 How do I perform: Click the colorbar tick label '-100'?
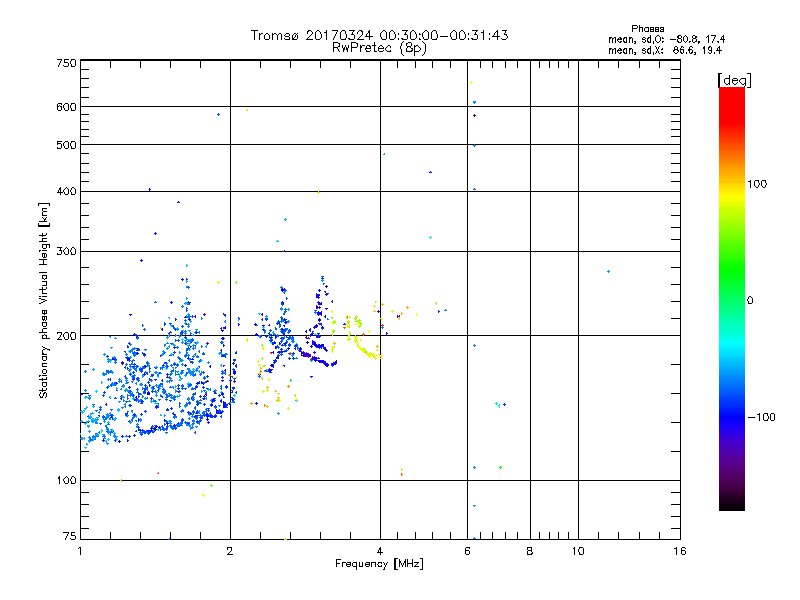(761, 417)
